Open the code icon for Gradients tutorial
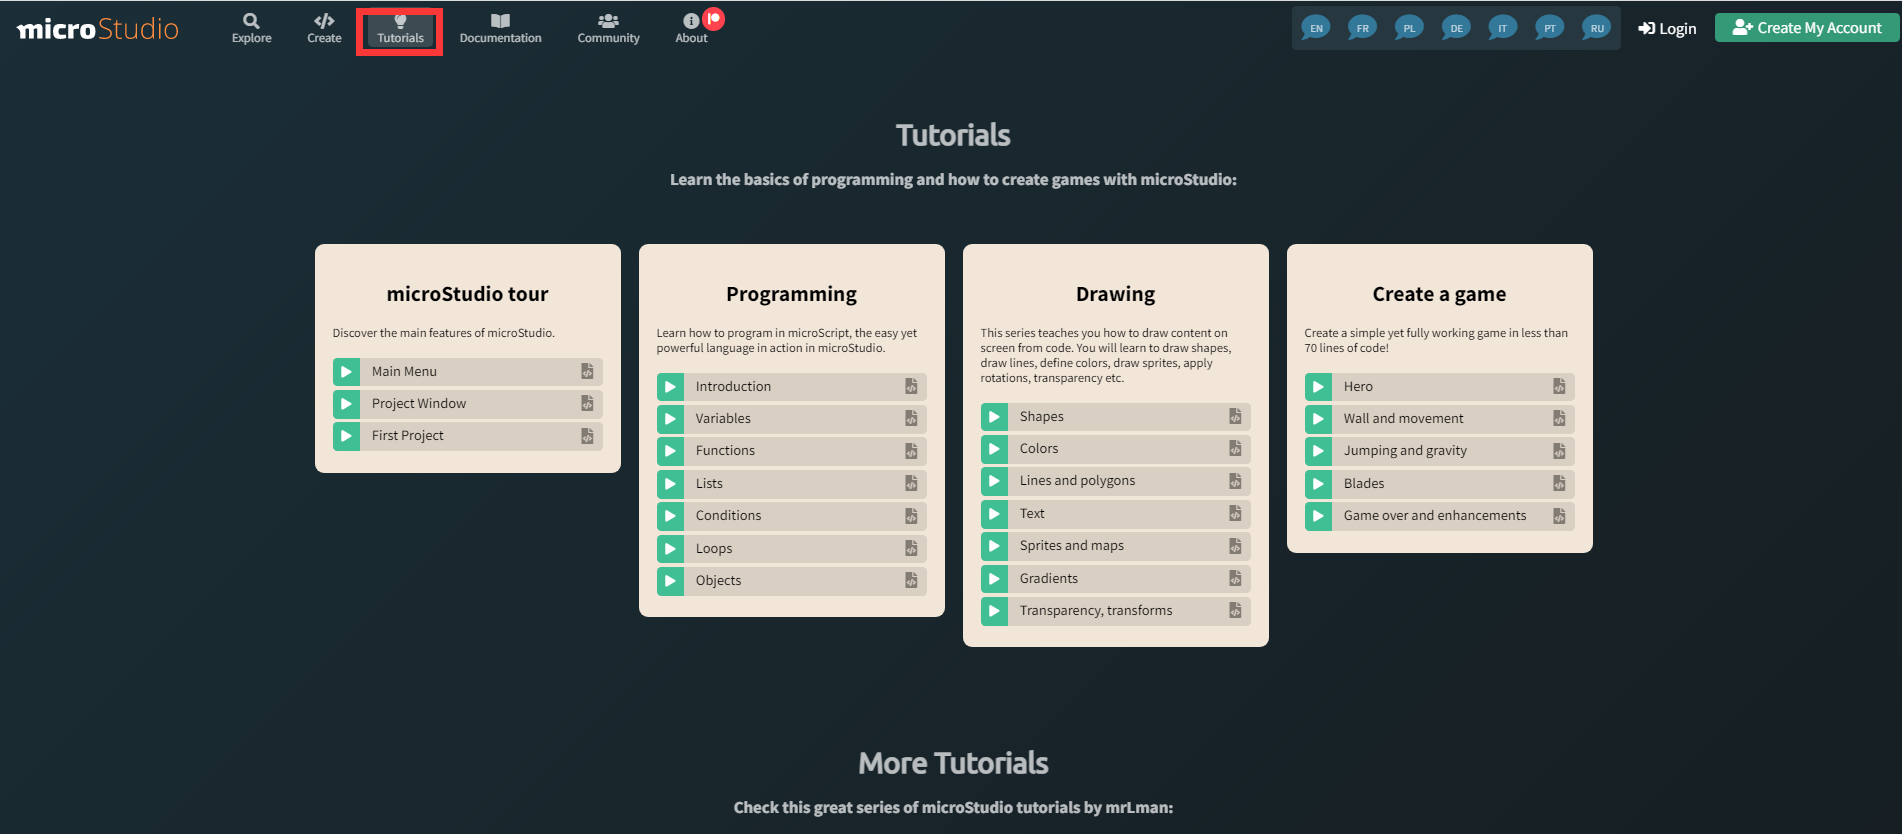The image size is (1902, 834). point(1235,579)
